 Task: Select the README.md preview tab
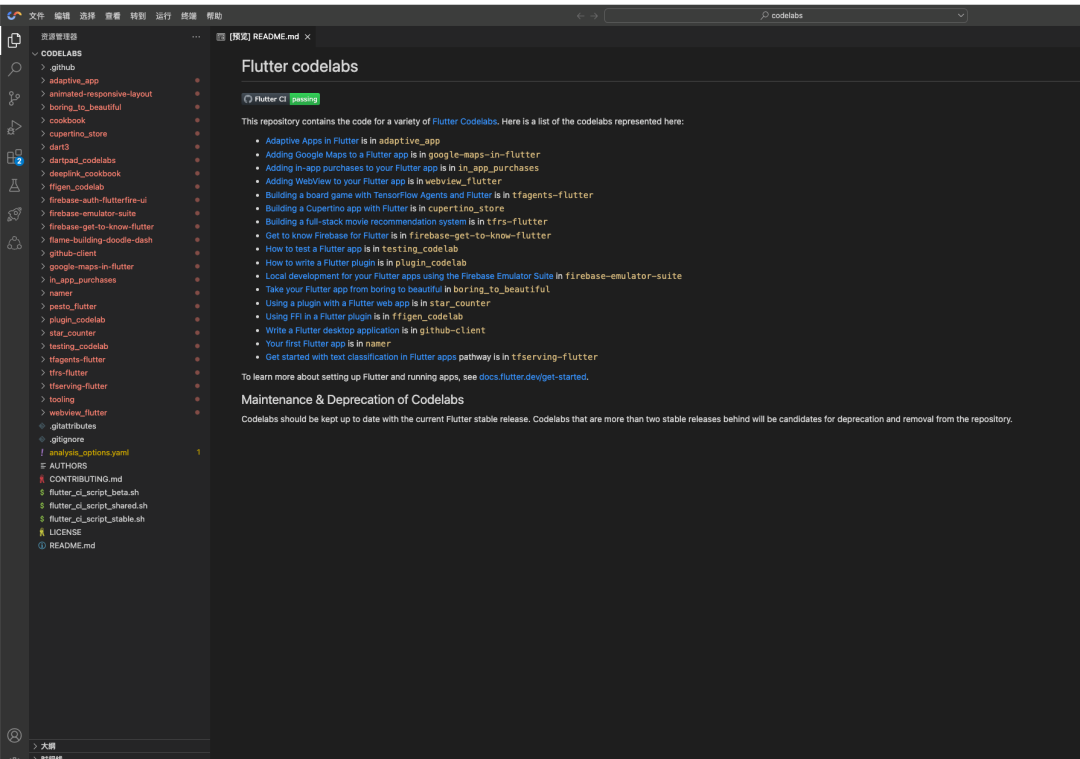[264, 37]
